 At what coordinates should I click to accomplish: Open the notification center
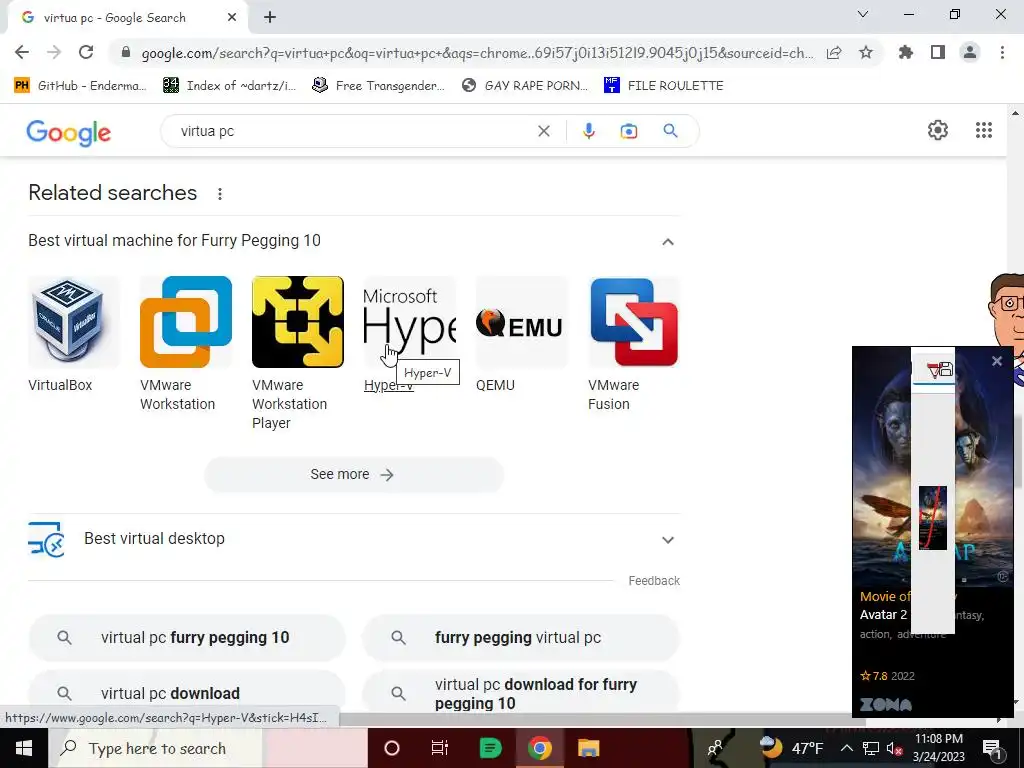[992, 748]
